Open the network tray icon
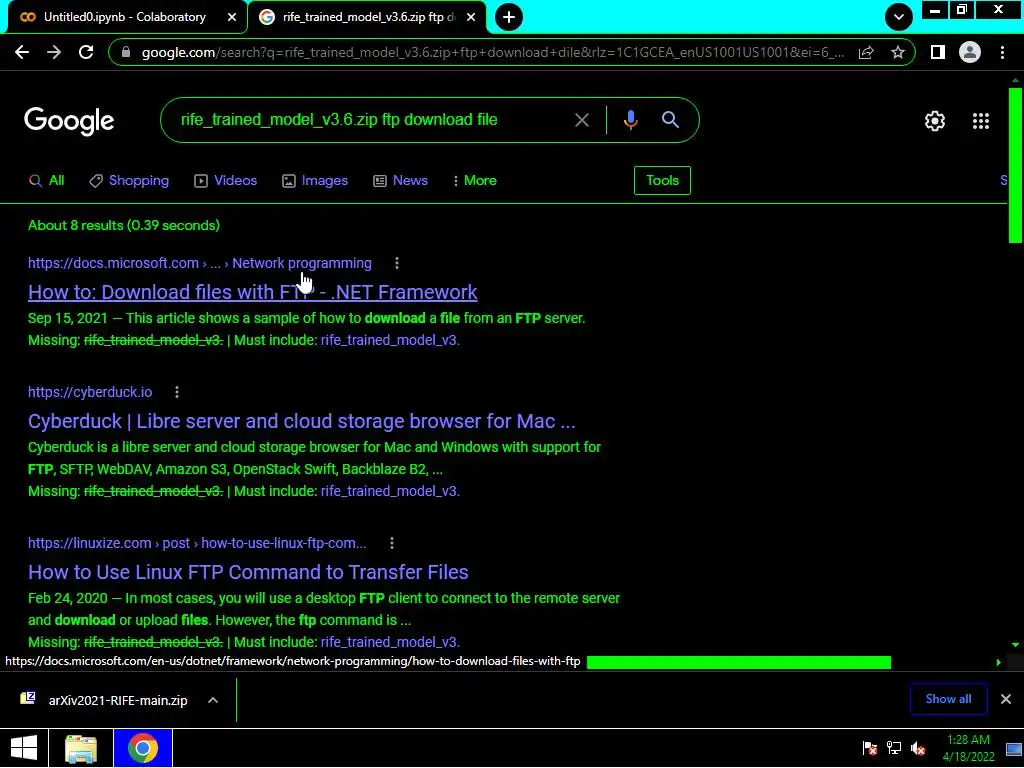 (894, 748)
